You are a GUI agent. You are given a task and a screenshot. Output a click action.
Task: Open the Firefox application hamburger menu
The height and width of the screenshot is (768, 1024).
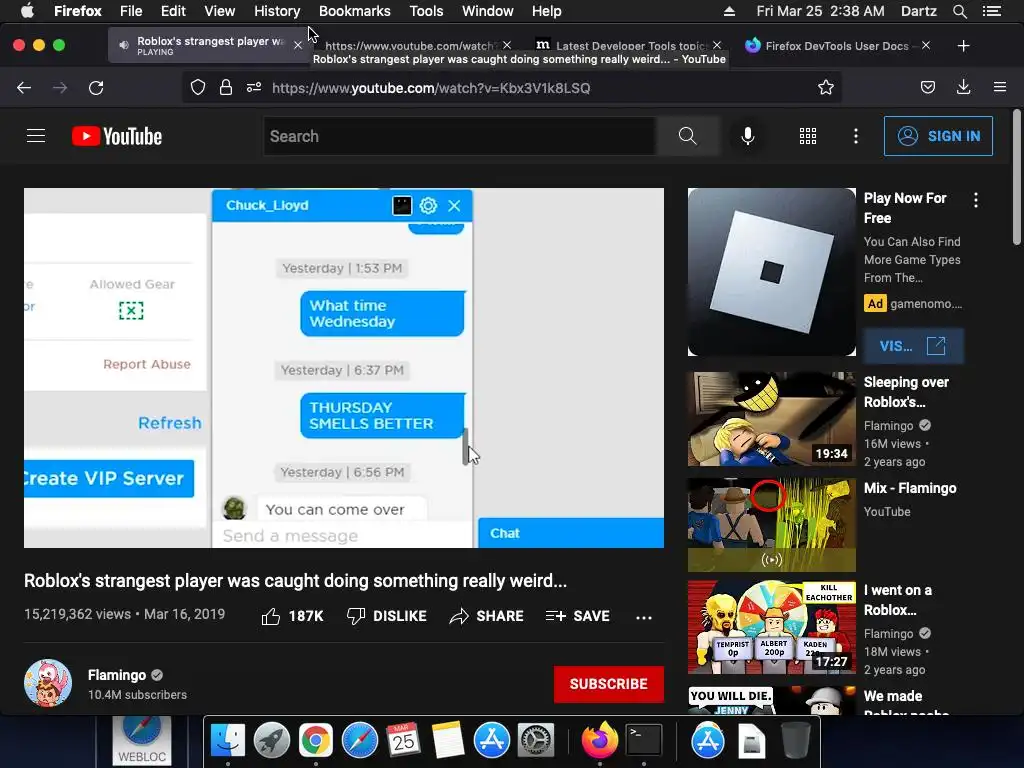1000,87
